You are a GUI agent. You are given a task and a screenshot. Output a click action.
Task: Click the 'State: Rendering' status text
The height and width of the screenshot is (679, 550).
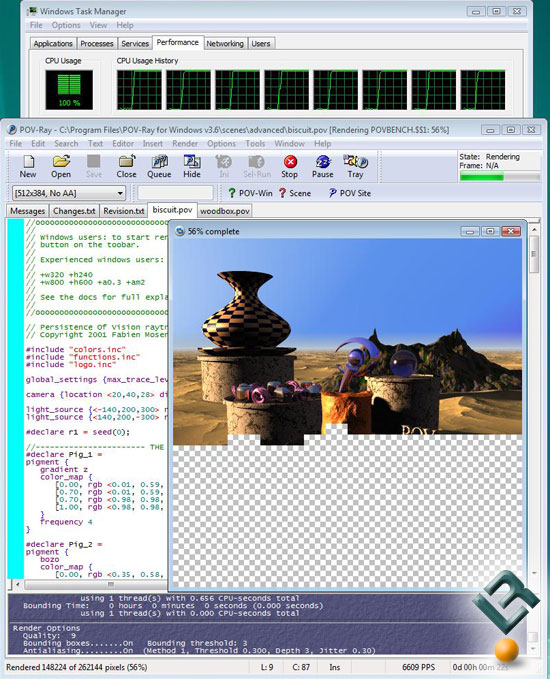coord(489,156)
